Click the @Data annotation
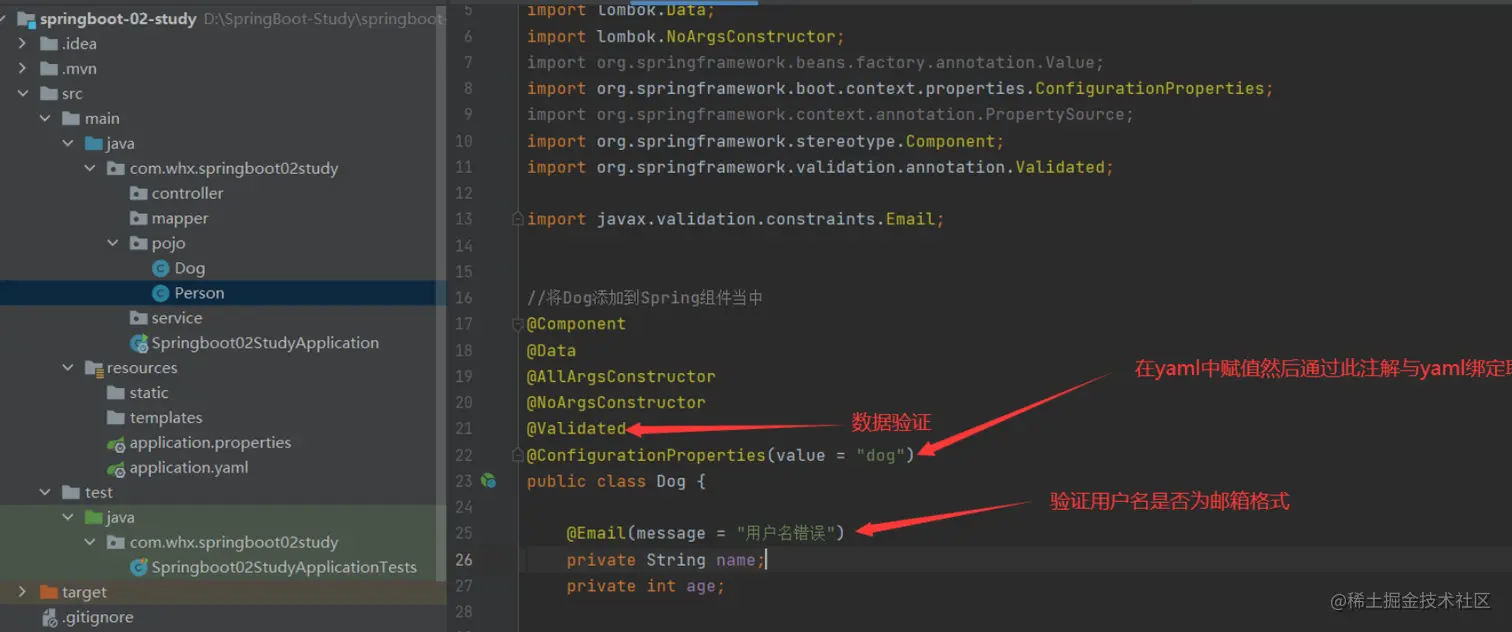Screen dimensions: 1512x632 coord(551,351)
